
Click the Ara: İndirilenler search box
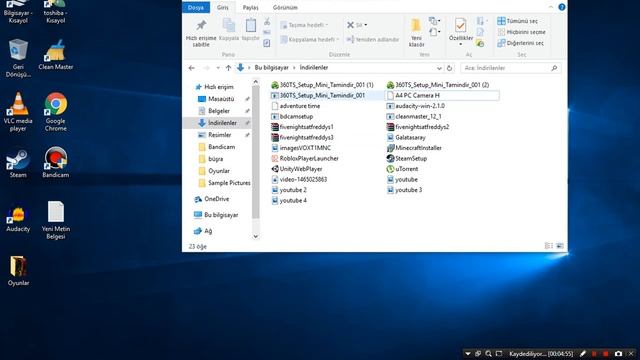pyautogui.click(x=510, y=68)
